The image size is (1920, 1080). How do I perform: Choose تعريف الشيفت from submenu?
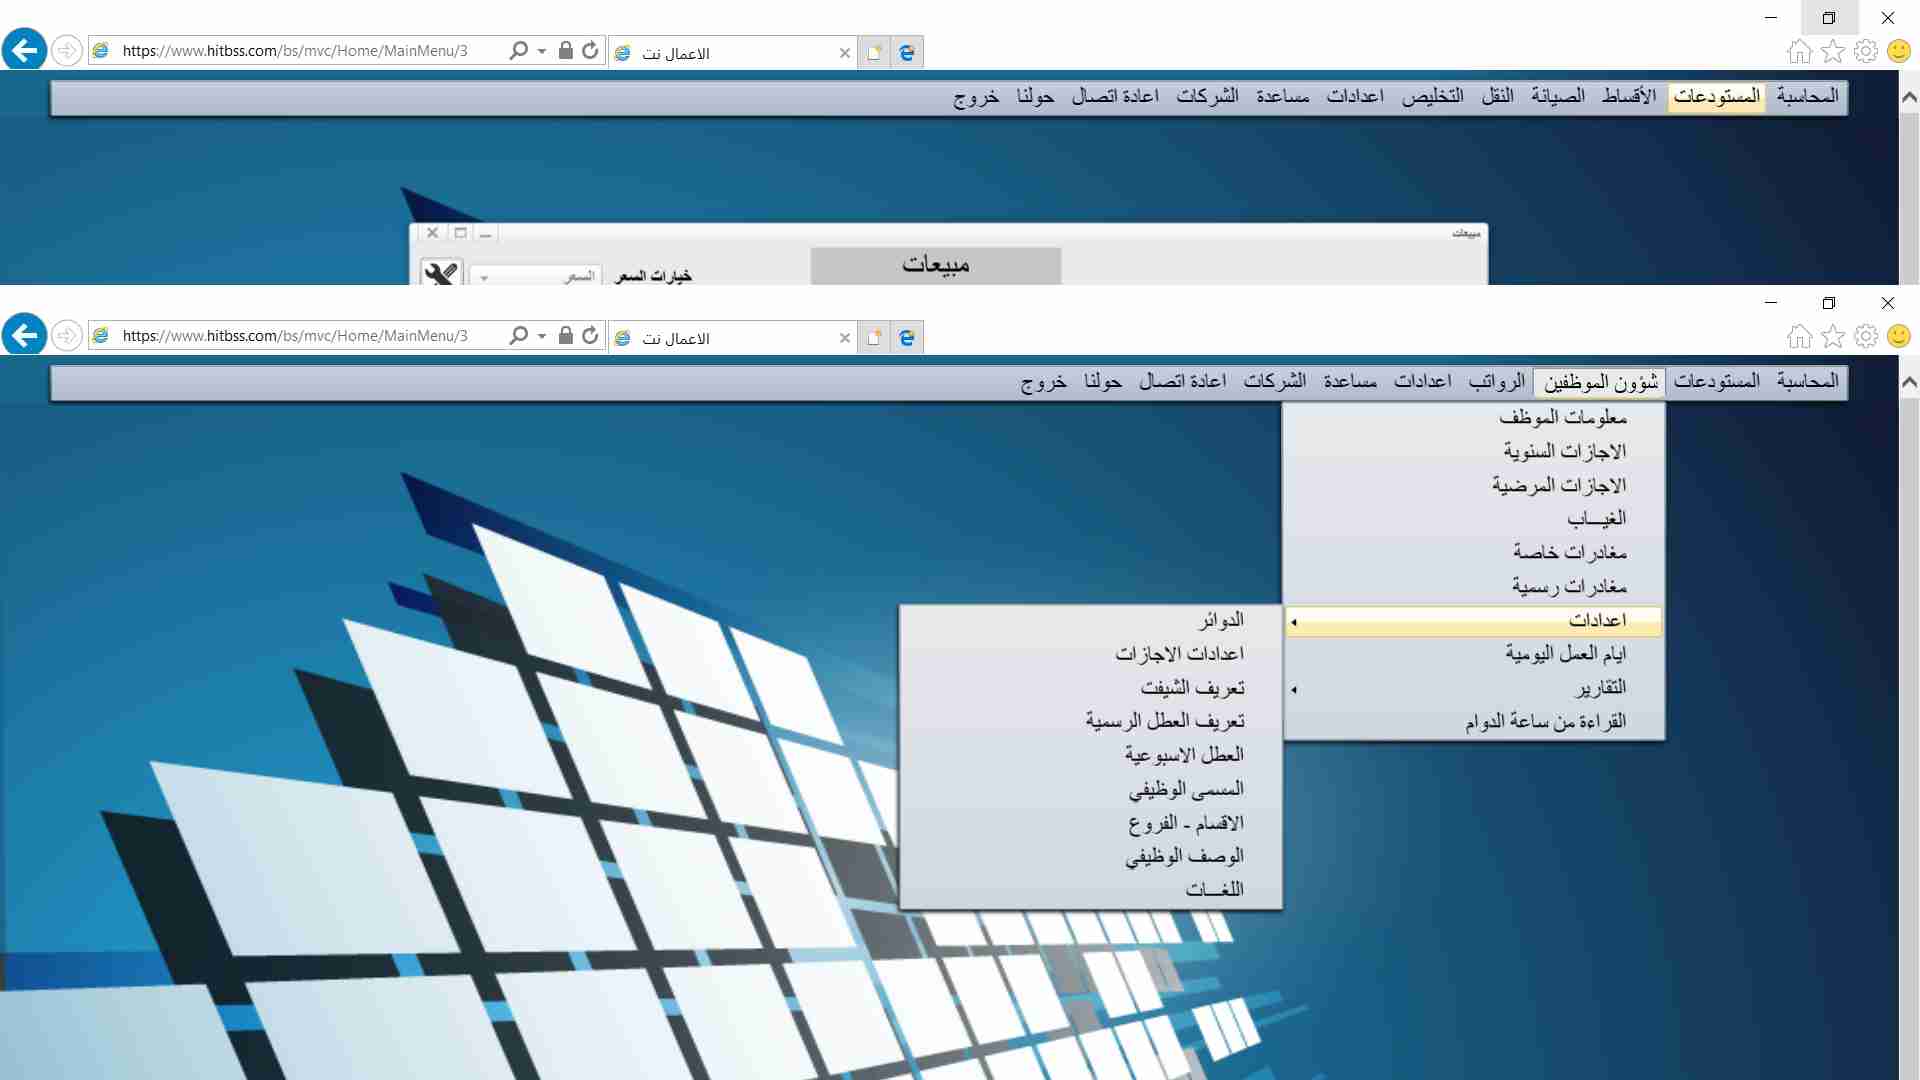[1091, 688]
